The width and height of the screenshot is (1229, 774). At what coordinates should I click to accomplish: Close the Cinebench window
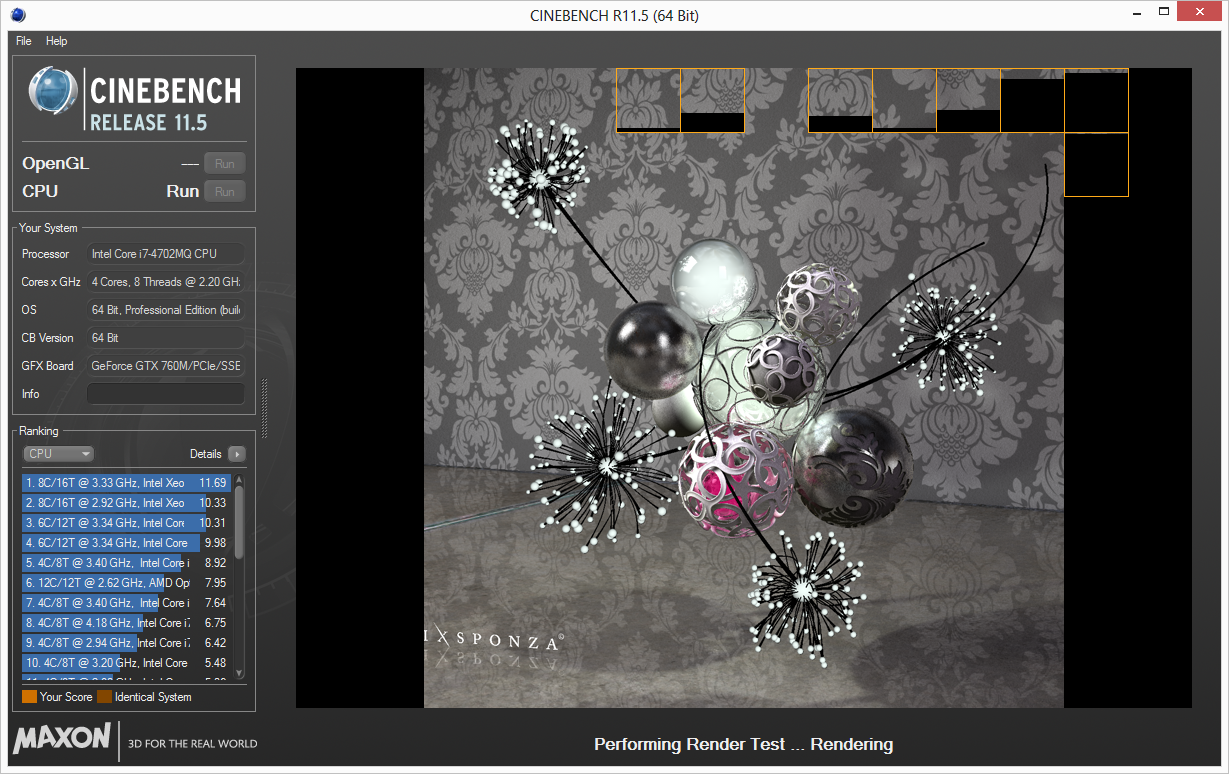[x=1199, y=12]
